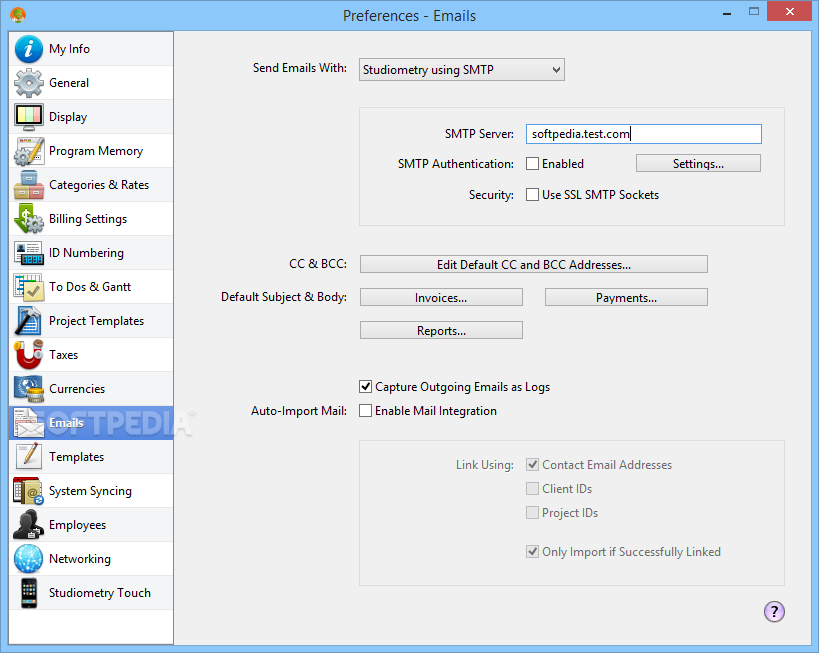Click Studiometry Touch phone icon
Viewport: 819px width, 653px height.
click(x=29, y=593)
